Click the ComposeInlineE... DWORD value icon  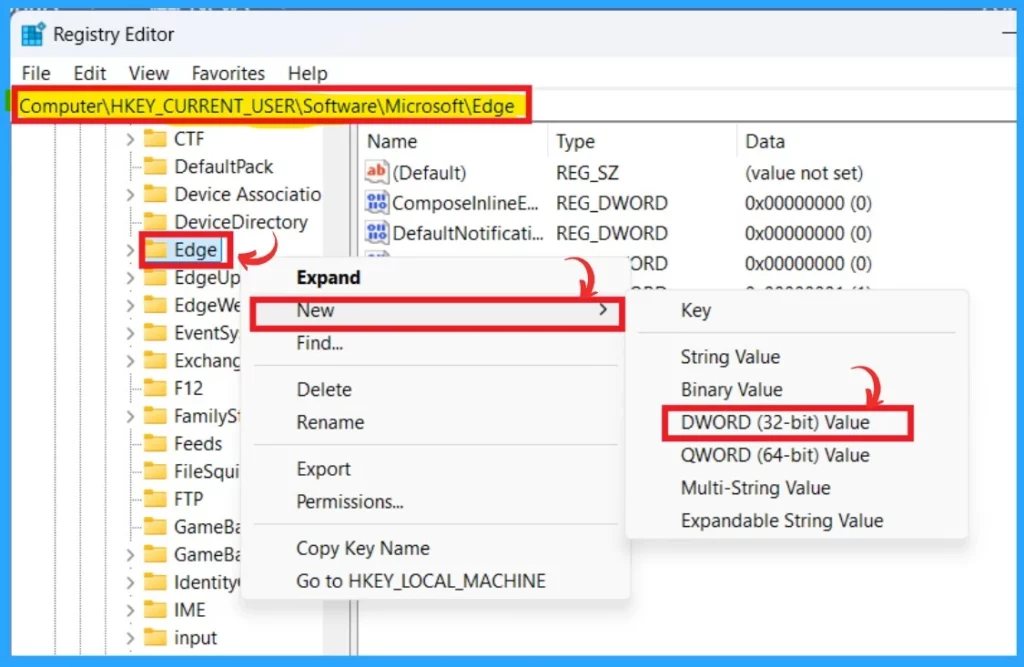coord(377,203)
